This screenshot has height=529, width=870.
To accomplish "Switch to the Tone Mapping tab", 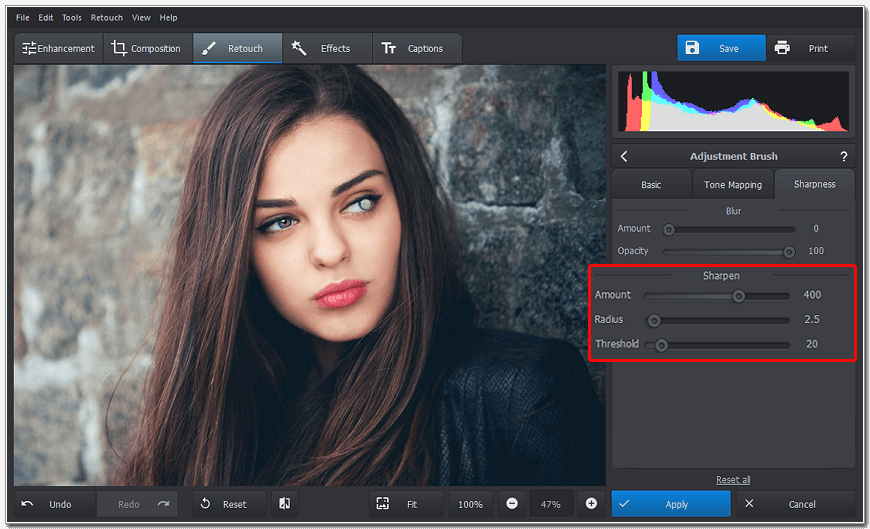I will 733,184.
